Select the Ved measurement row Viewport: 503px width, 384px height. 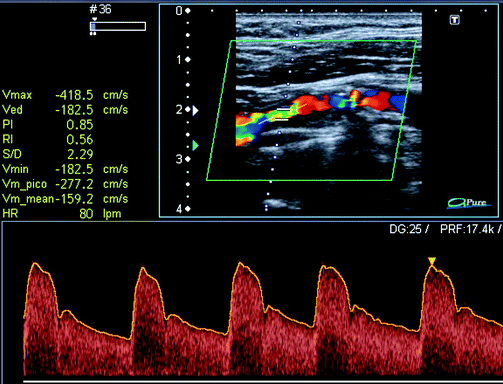point(65,110)
